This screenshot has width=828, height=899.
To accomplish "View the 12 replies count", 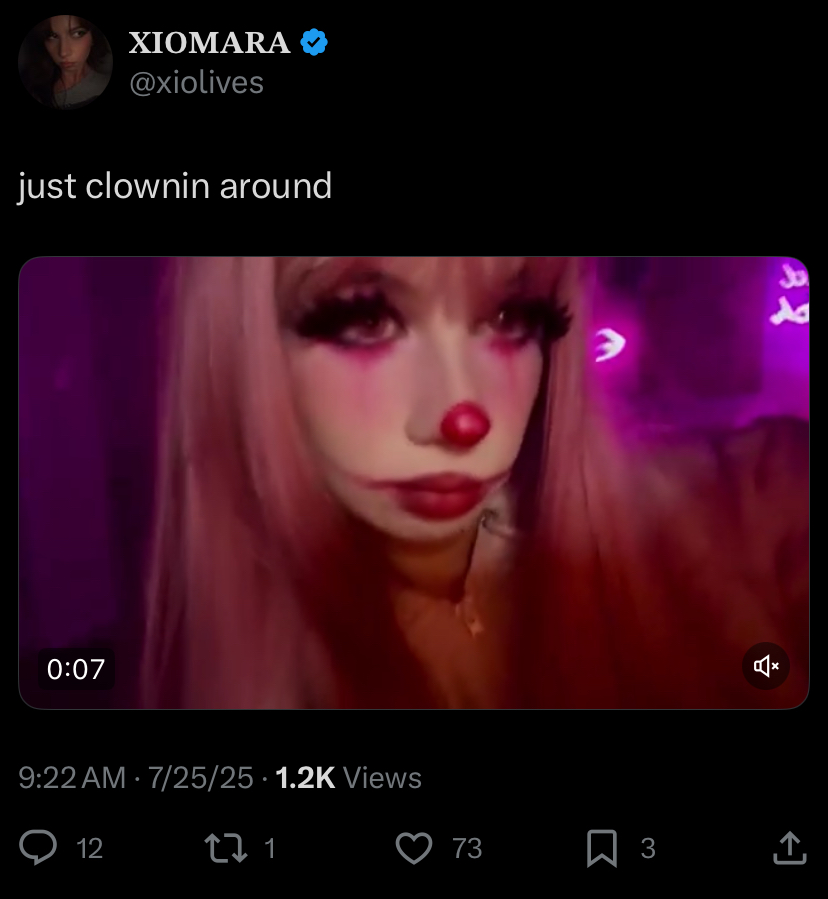I will (89, 849).
